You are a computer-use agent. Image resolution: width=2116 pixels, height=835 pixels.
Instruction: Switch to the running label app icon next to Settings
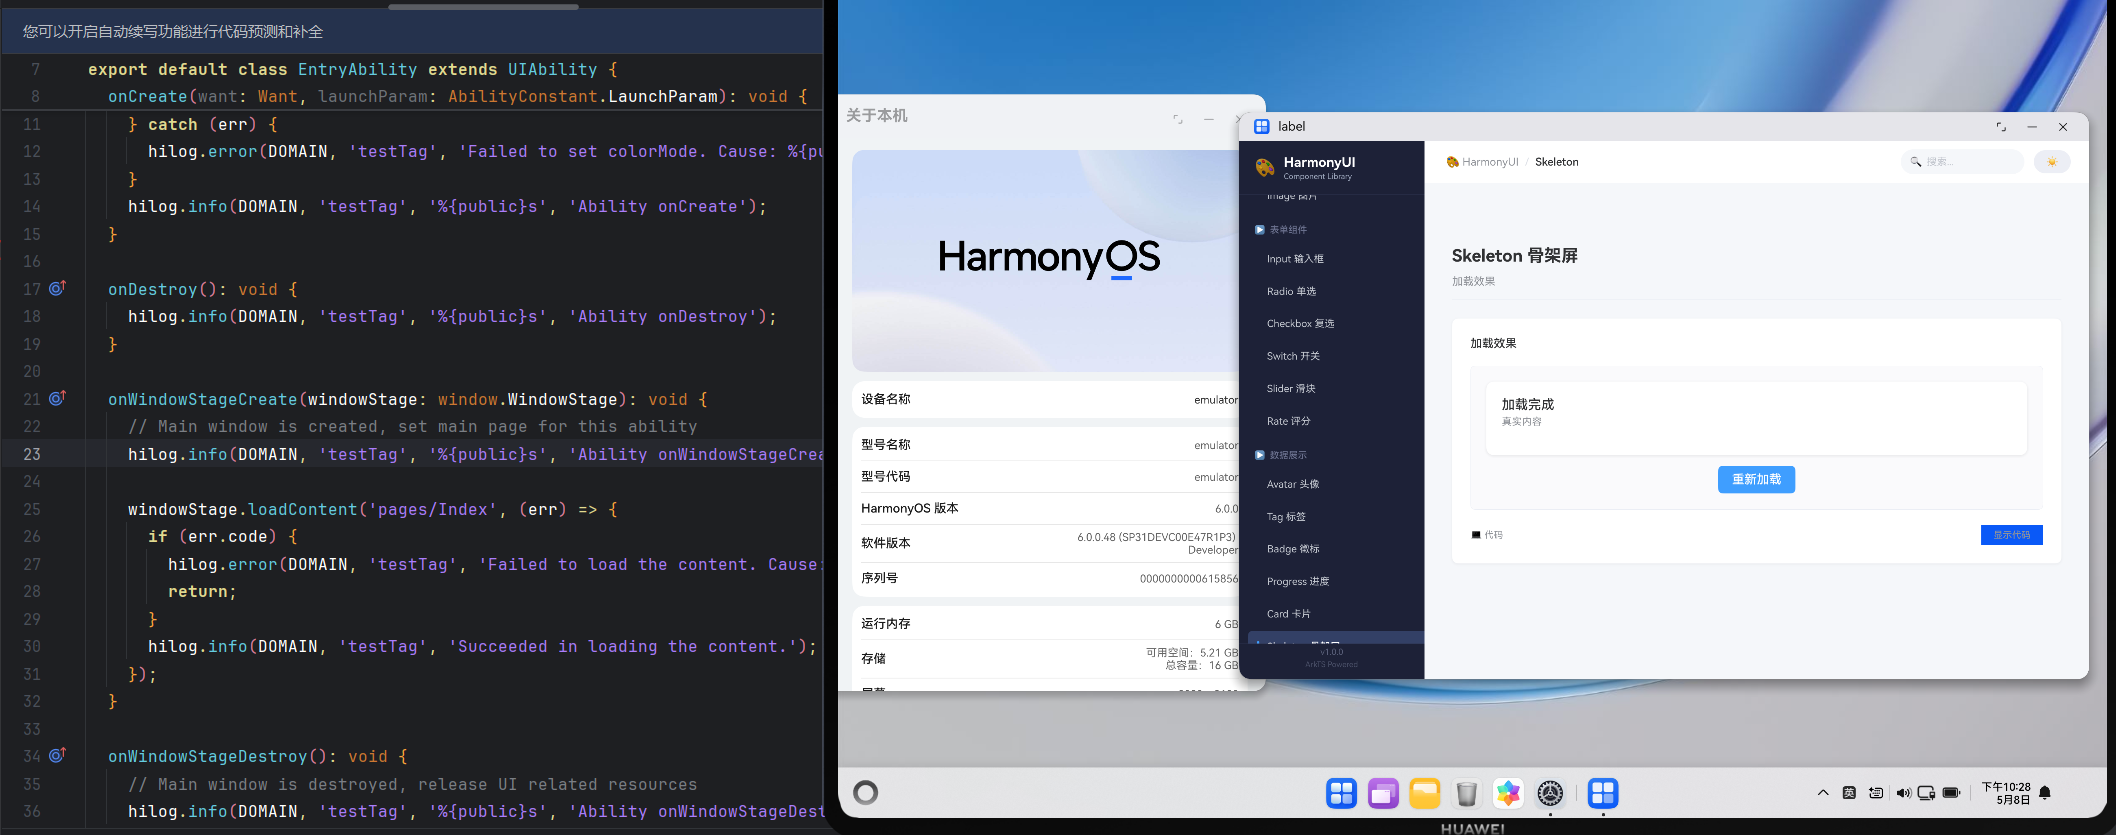coord(1603,793)
